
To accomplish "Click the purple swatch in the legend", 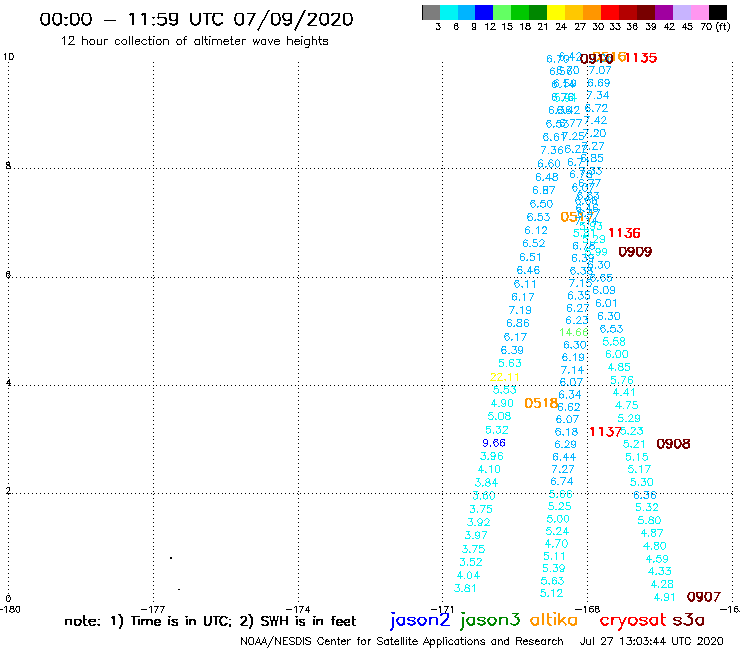I will tap(664, 12).
